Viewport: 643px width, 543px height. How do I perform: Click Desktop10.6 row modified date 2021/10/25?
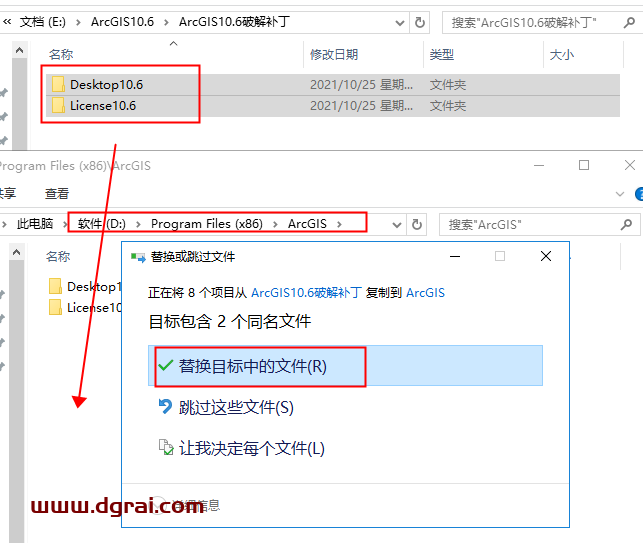(361, 84)
